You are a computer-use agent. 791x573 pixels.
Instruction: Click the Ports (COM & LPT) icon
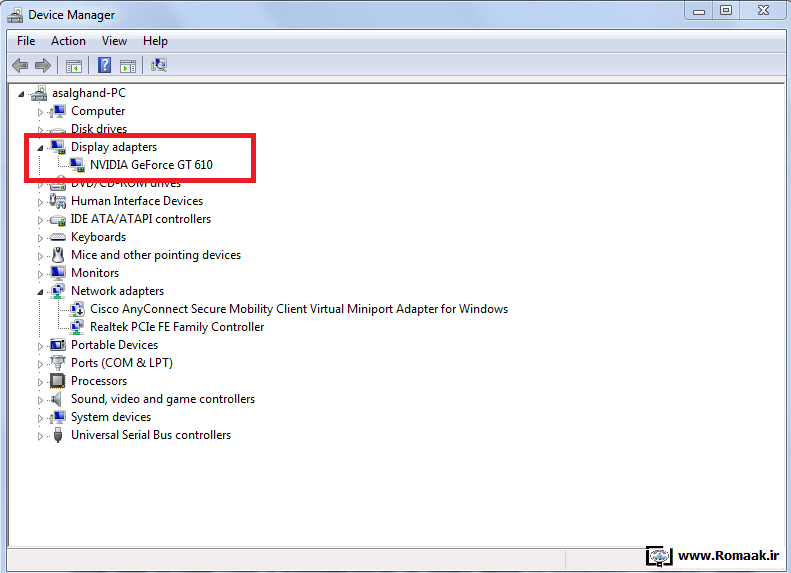(58, 363)
